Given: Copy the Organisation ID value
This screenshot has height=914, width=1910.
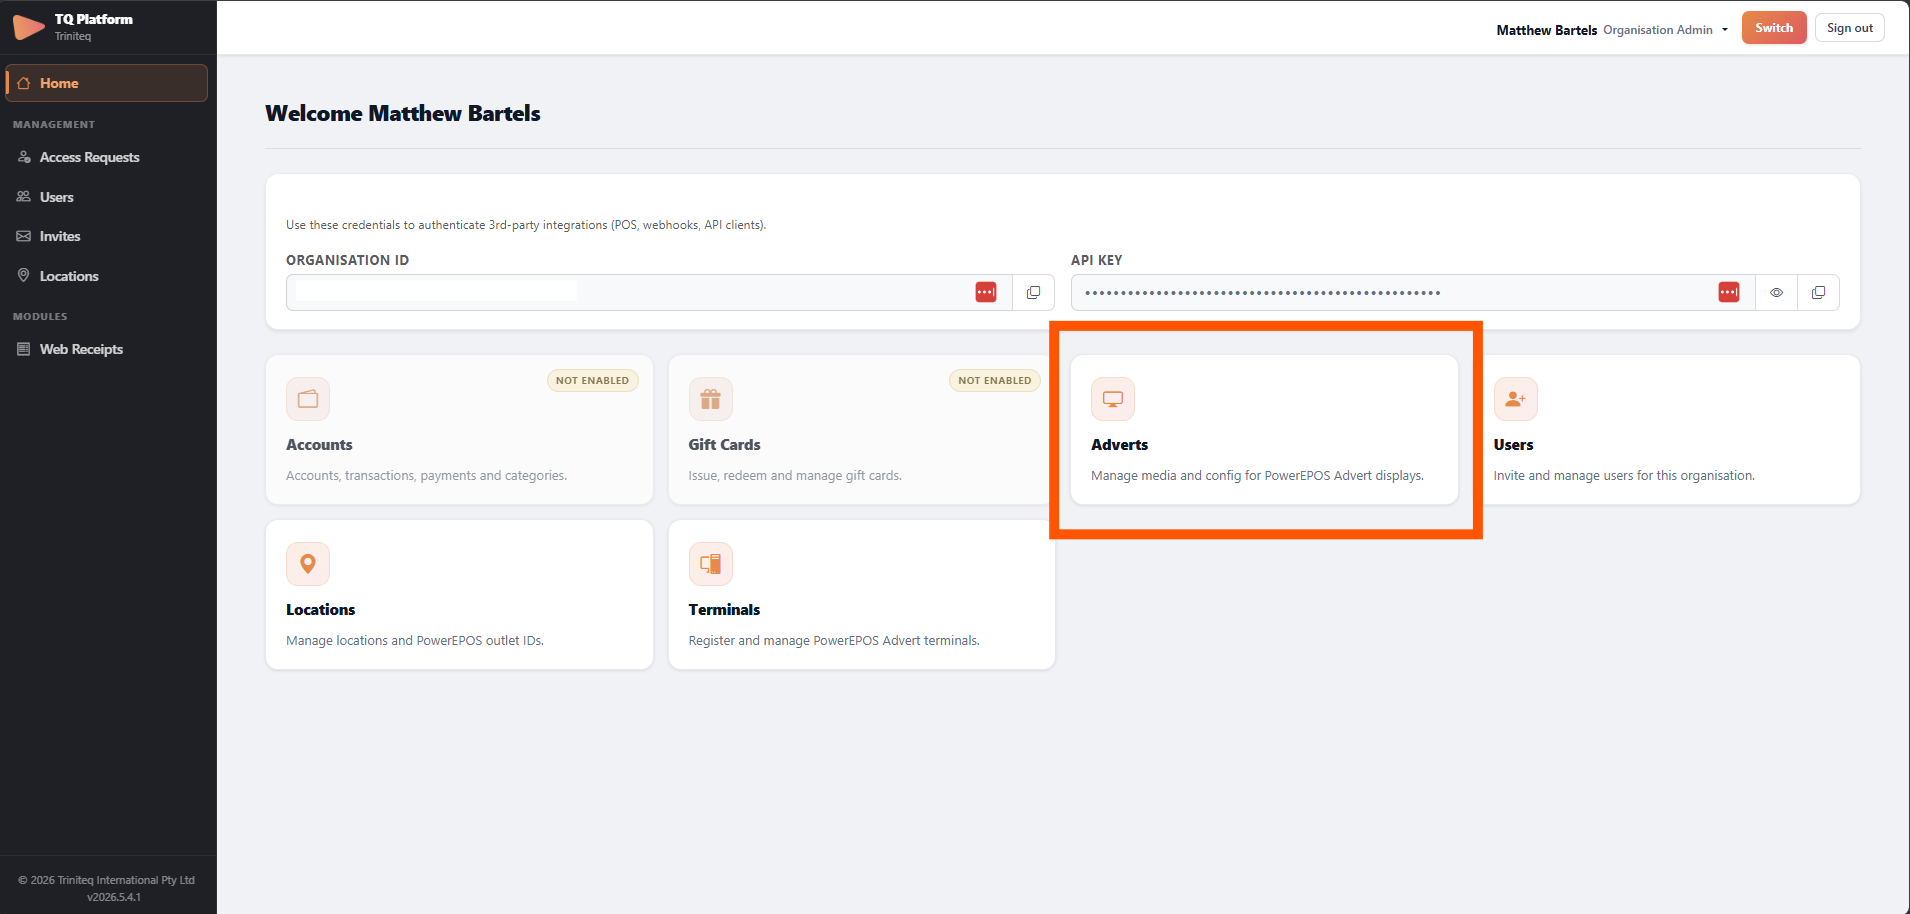Looking at the screenshot, I should pos(1033,293).
